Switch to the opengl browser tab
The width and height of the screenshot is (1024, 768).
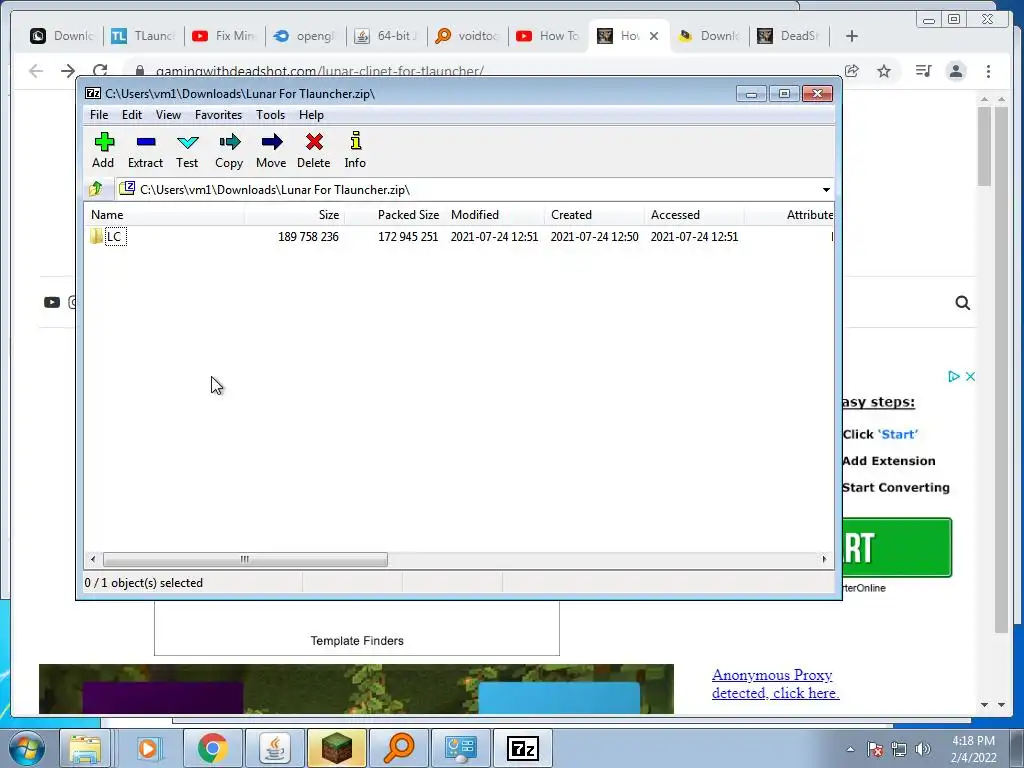305,36
